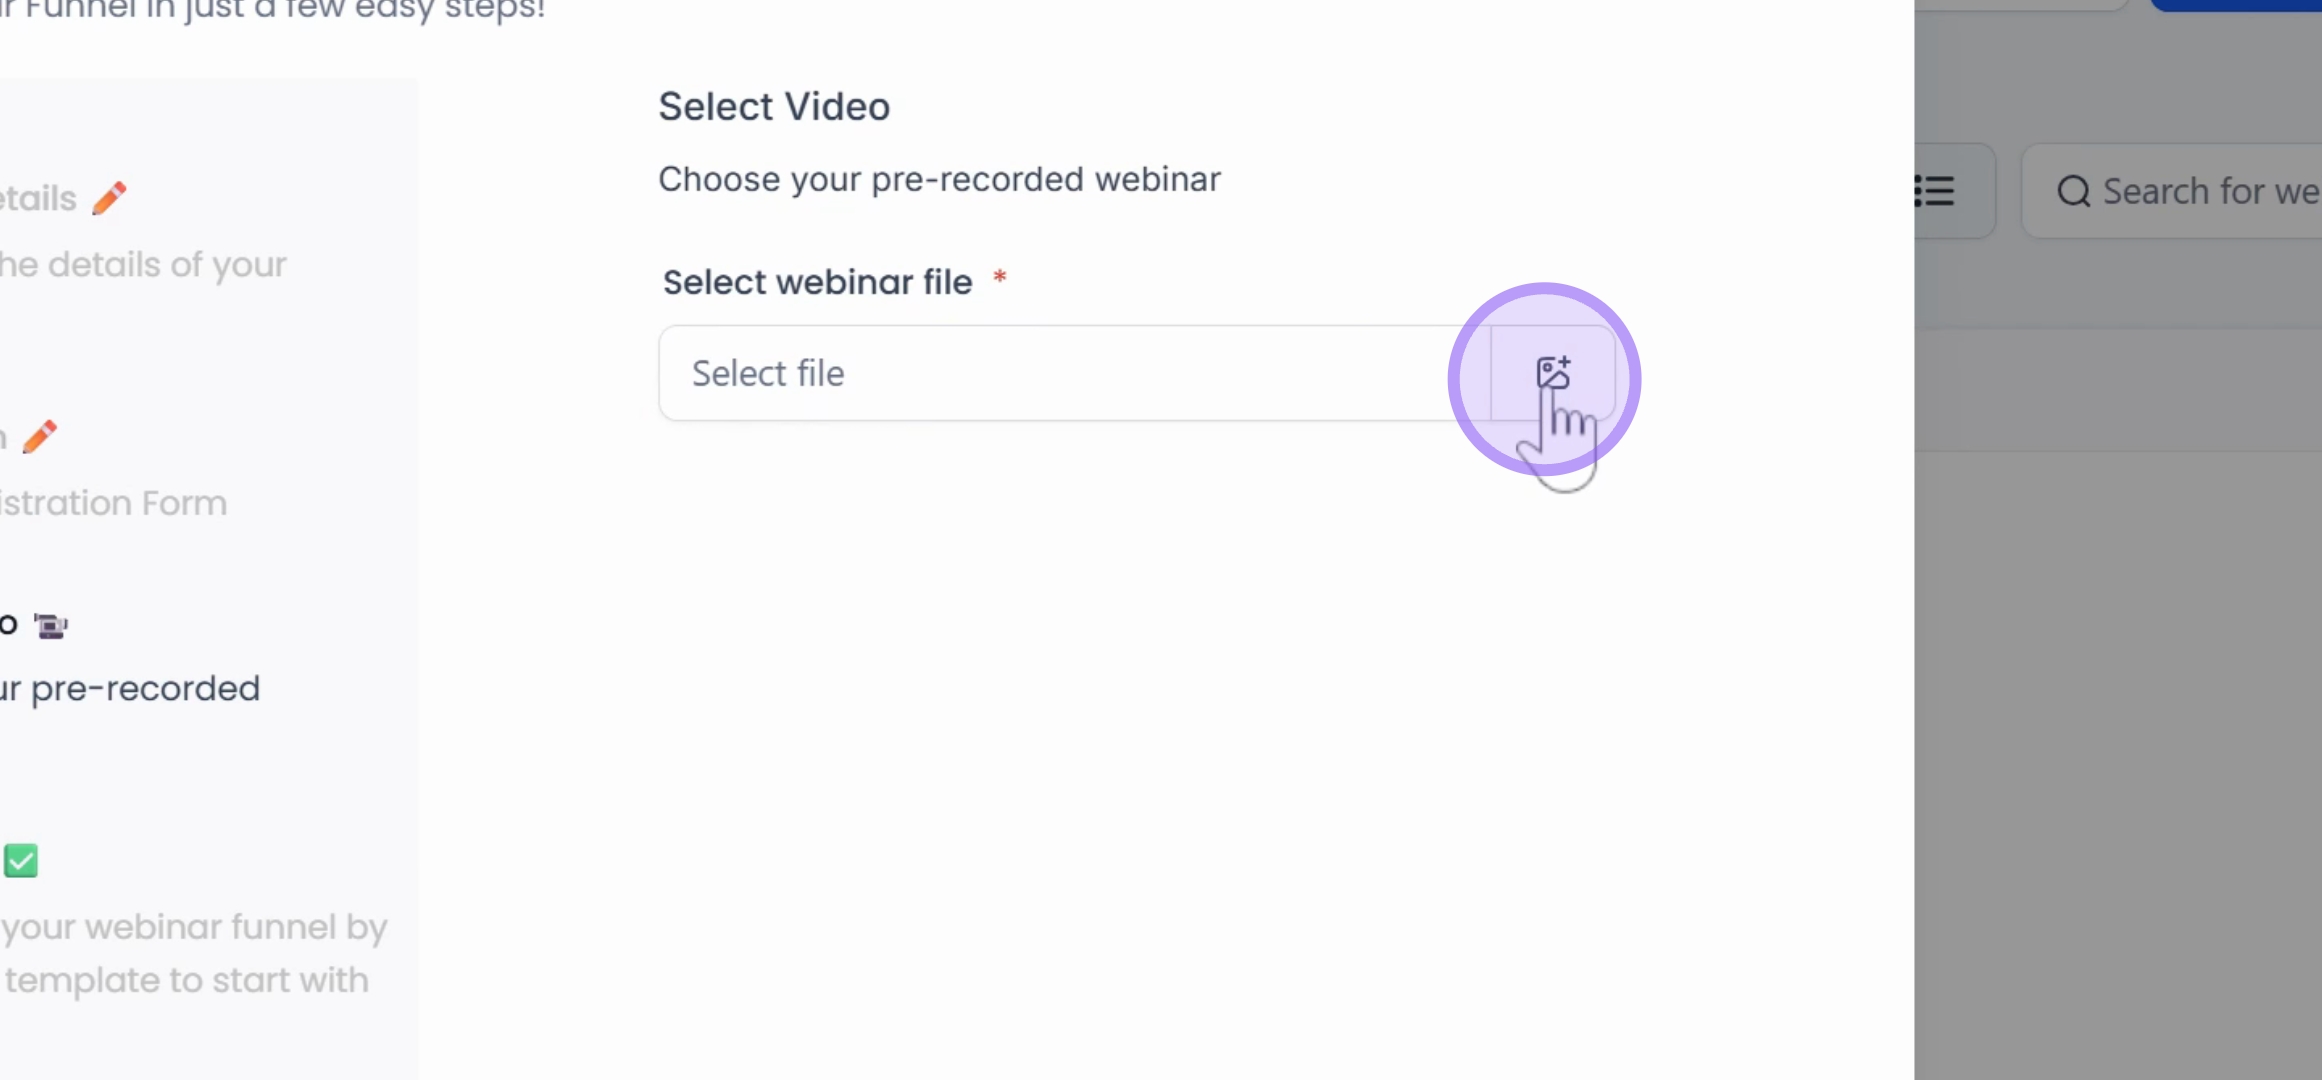Click the Select file input field
Viewport: 2322px width, 1080px height.
click(x=1075, y=373)
